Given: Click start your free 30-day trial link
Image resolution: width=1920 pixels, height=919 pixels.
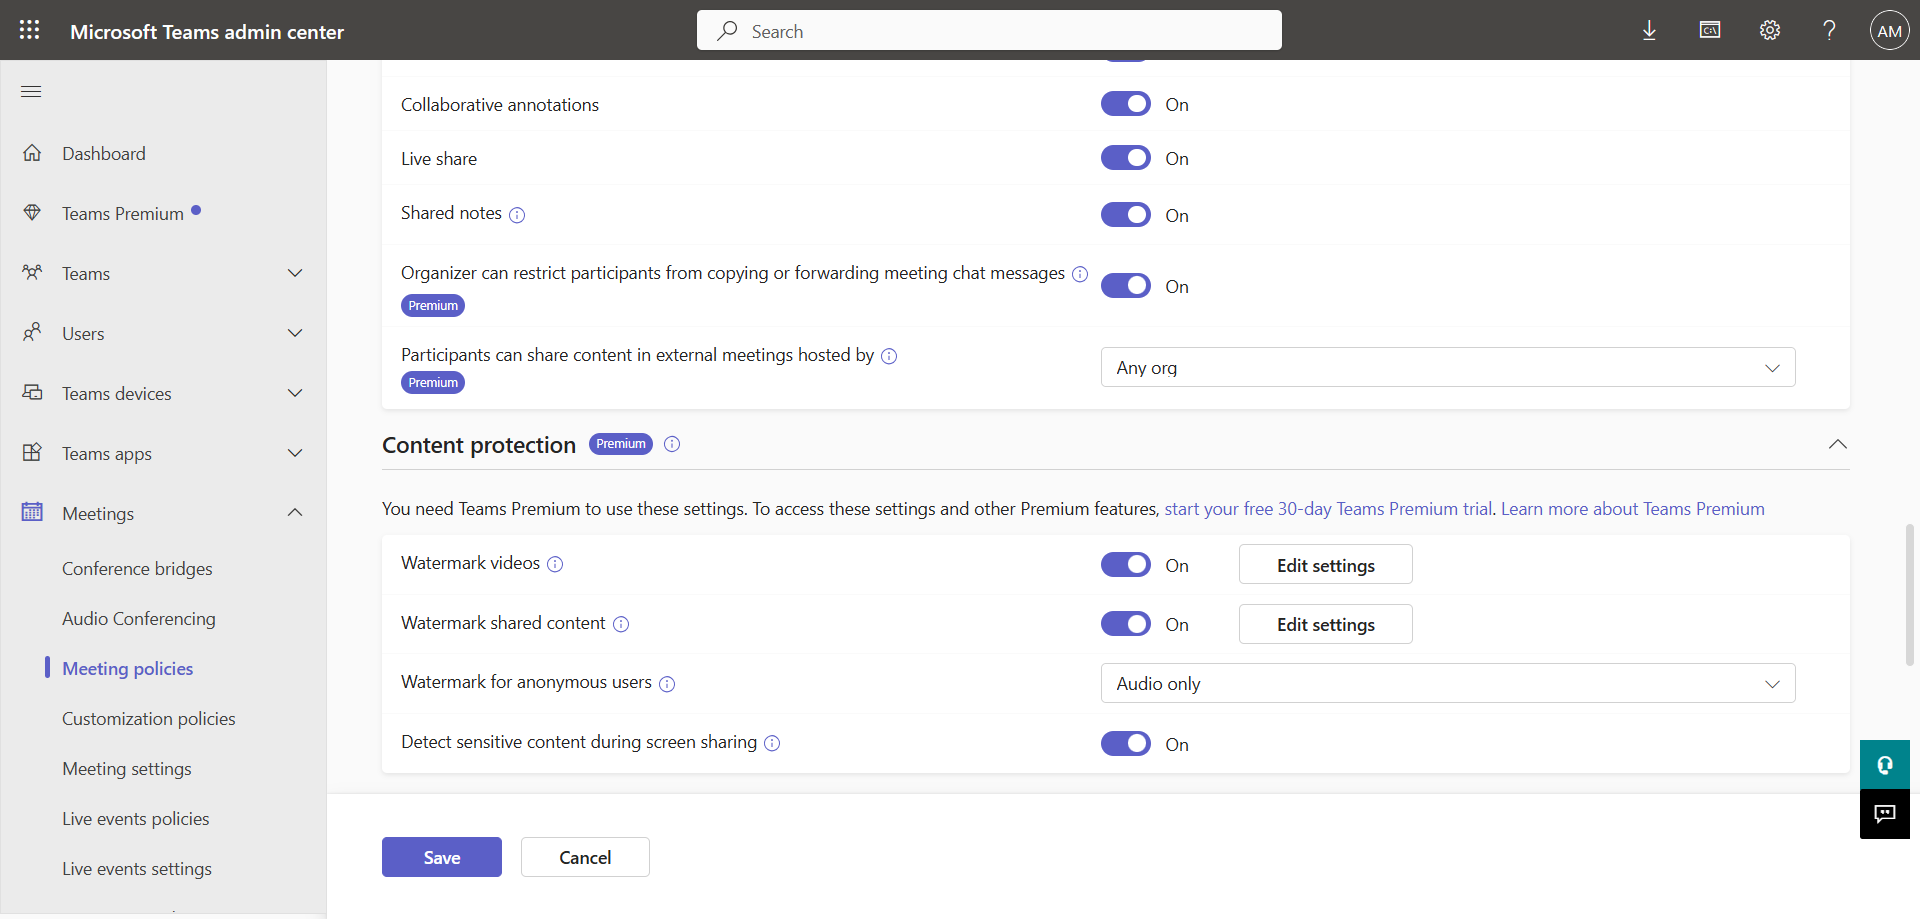Looking at the screenshot, I should (1328, 509).
